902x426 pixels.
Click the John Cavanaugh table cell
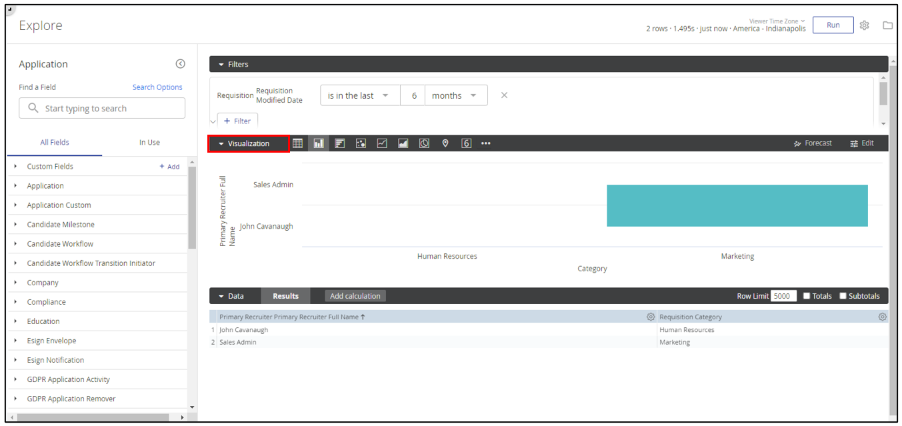(x=243, y=330)
